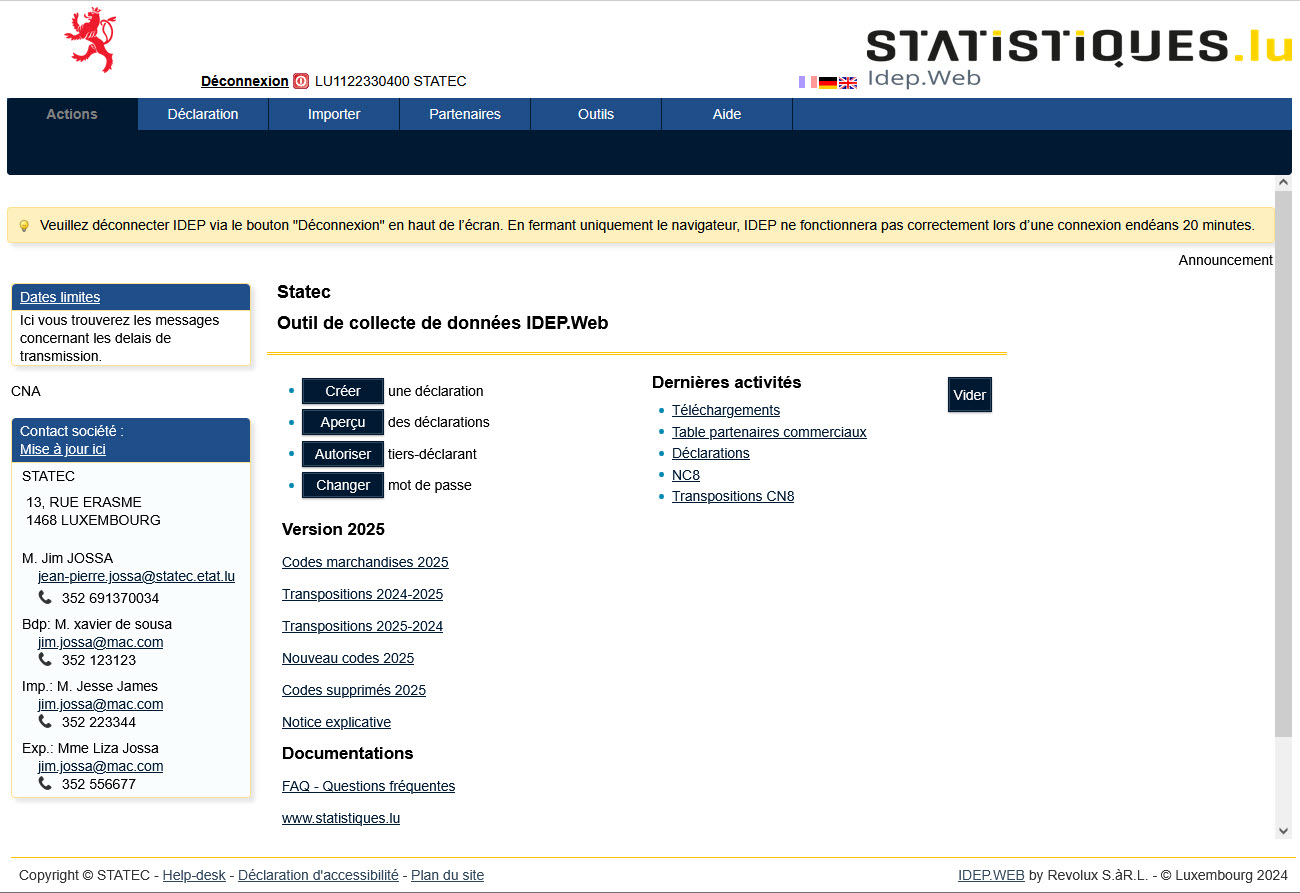
Task: Click the vertical scrollbar thumb
Action: [1284, 465]
